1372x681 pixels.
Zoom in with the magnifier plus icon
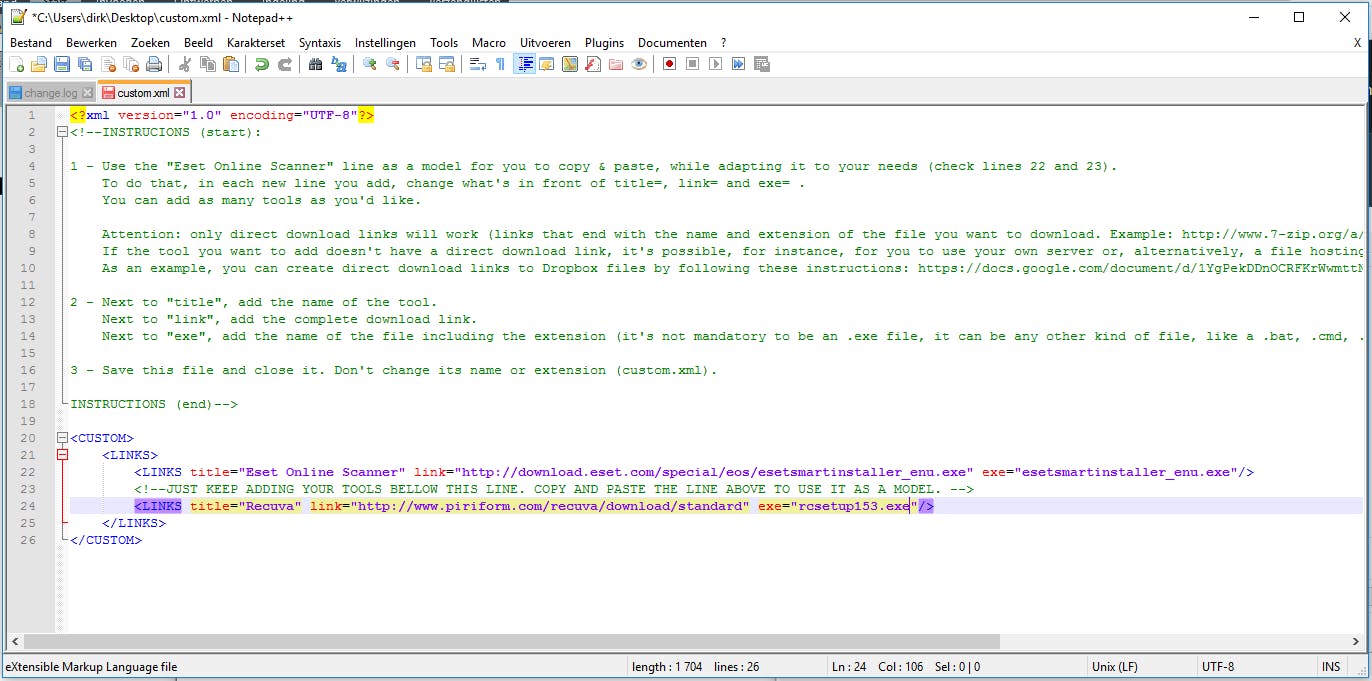[370, 64]
